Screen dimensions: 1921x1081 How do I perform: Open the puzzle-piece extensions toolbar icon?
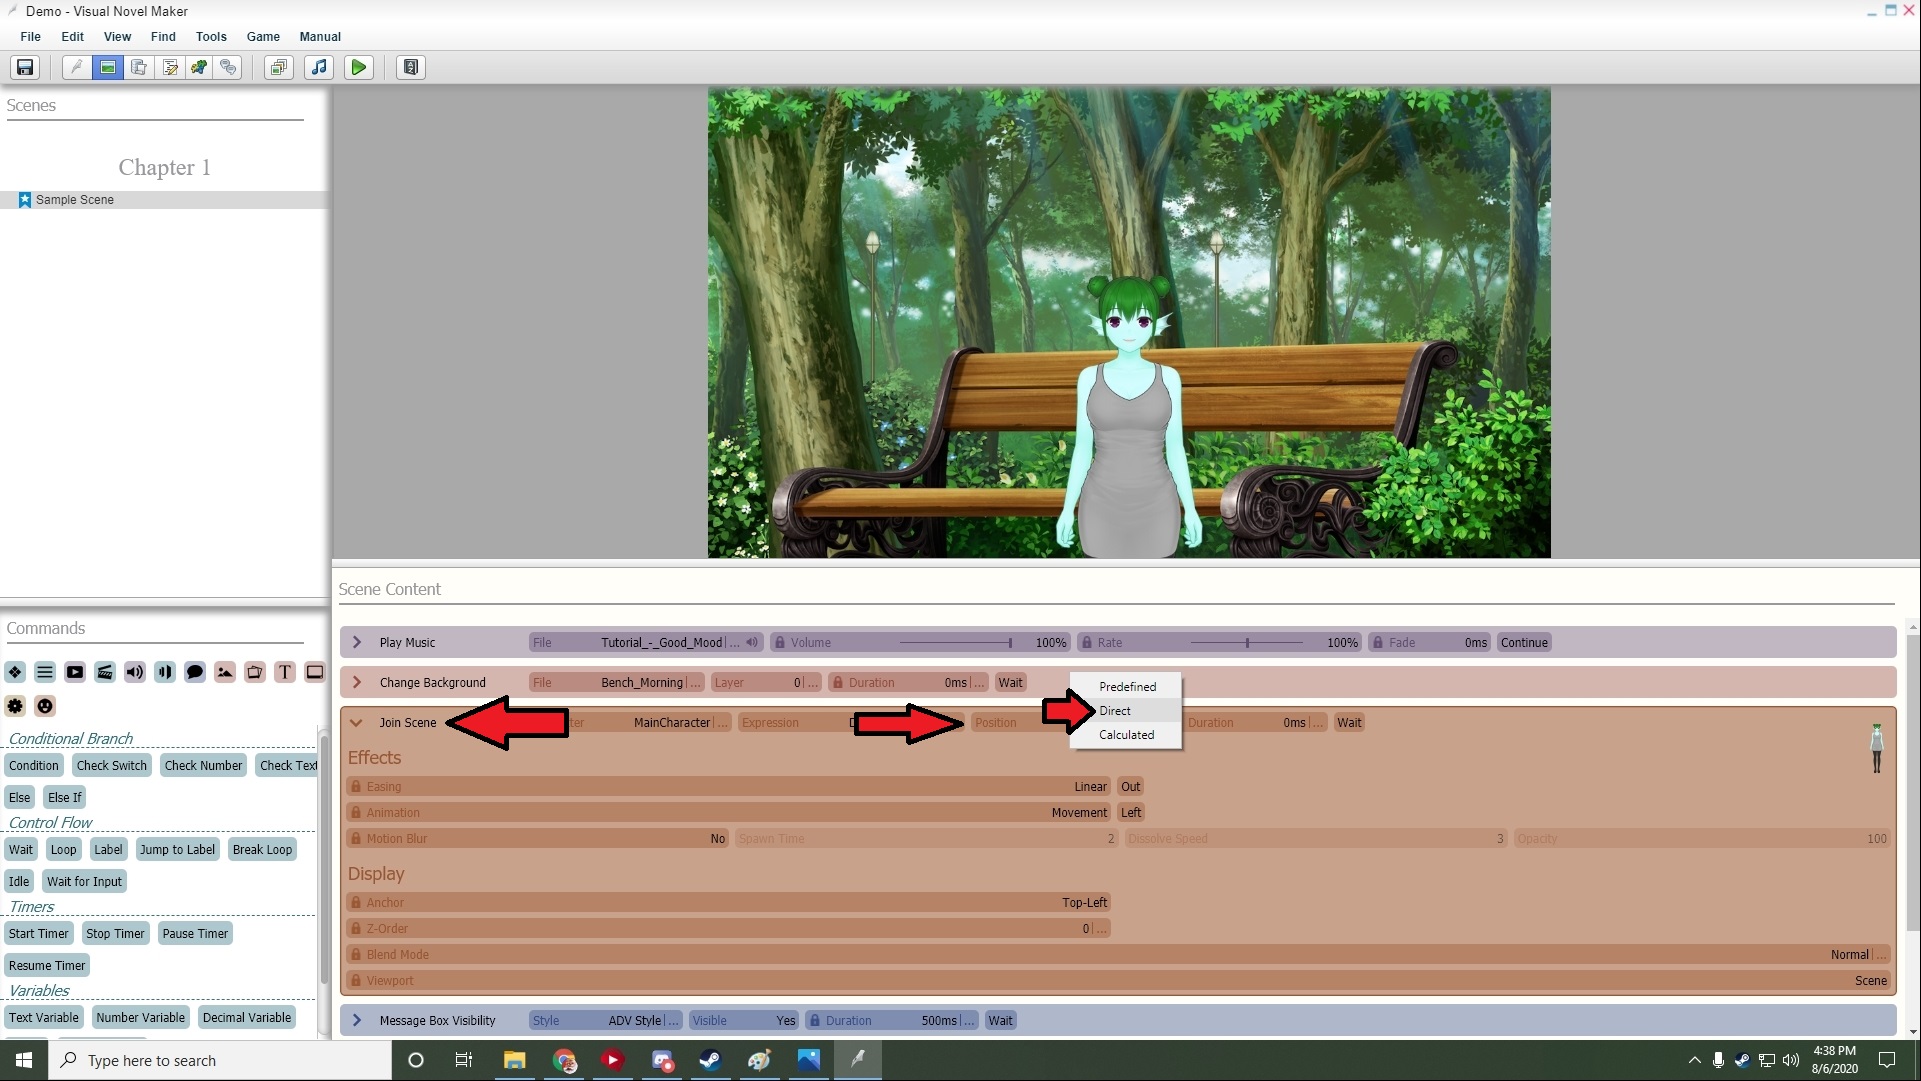(x=199, y=67)
